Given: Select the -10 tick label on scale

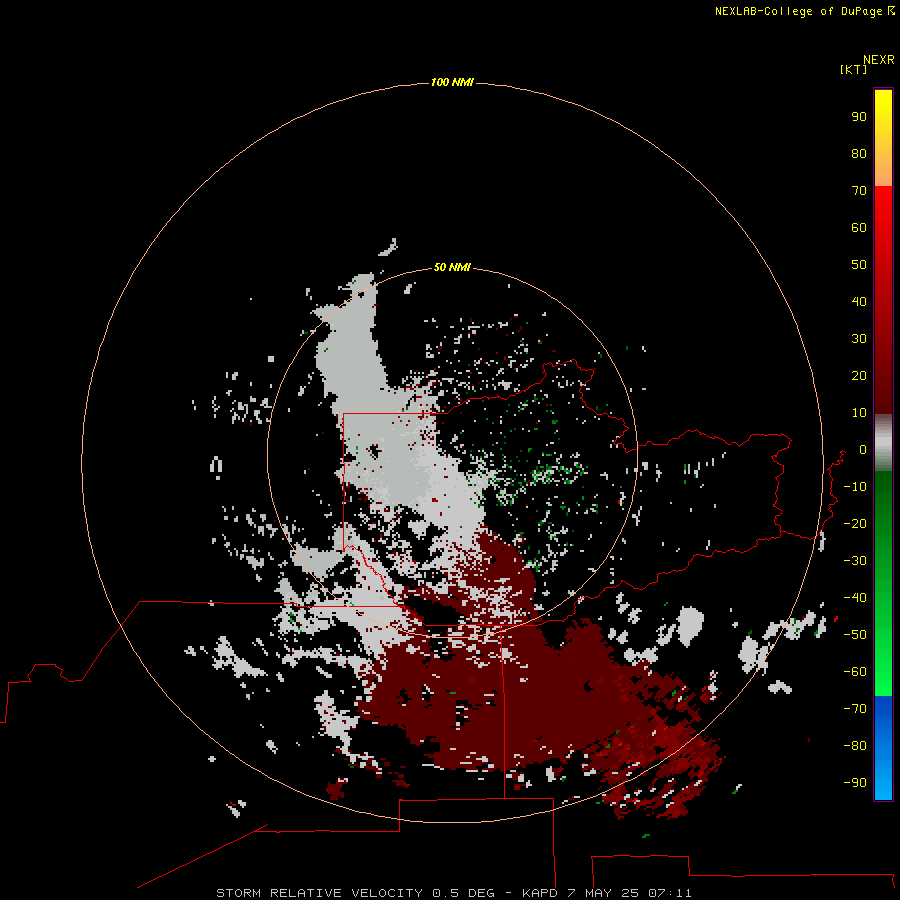Looking at the screenshot, I should [855, 487].
